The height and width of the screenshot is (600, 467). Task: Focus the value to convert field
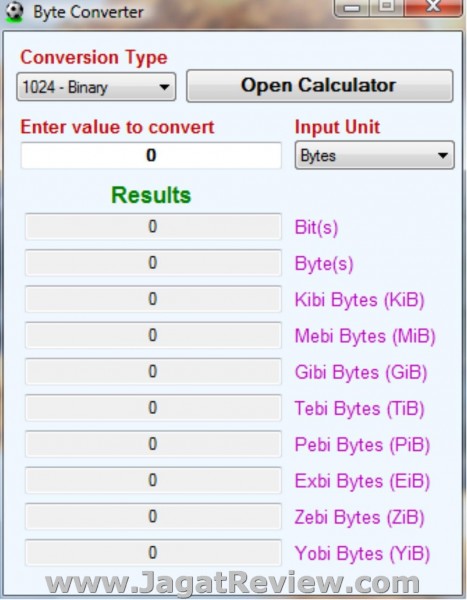click(151, 155)
